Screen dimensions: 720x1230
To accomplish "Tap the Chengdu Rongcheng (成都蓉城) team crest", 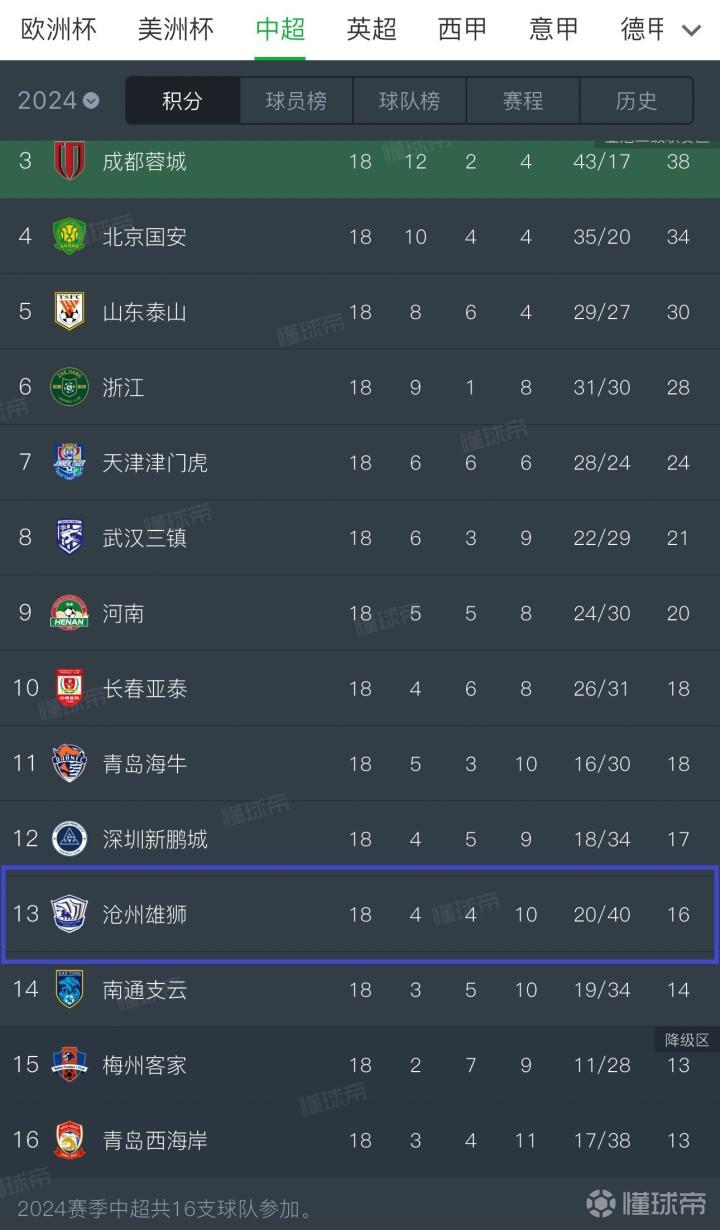I will point(69,161).
